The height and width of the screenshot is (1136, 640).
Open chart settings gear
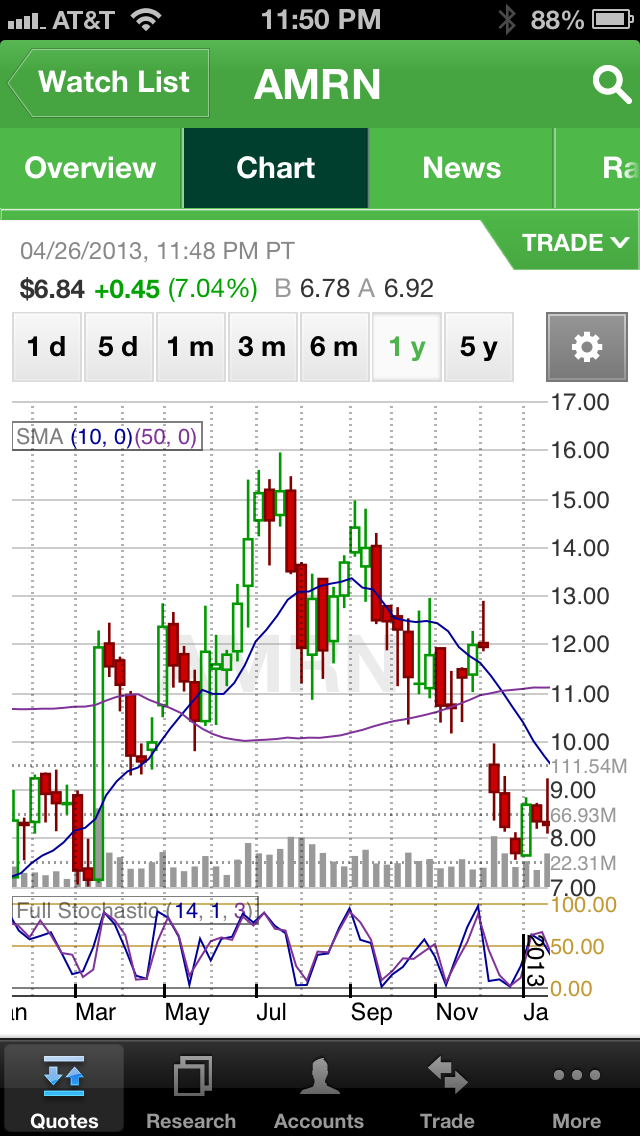586,347
